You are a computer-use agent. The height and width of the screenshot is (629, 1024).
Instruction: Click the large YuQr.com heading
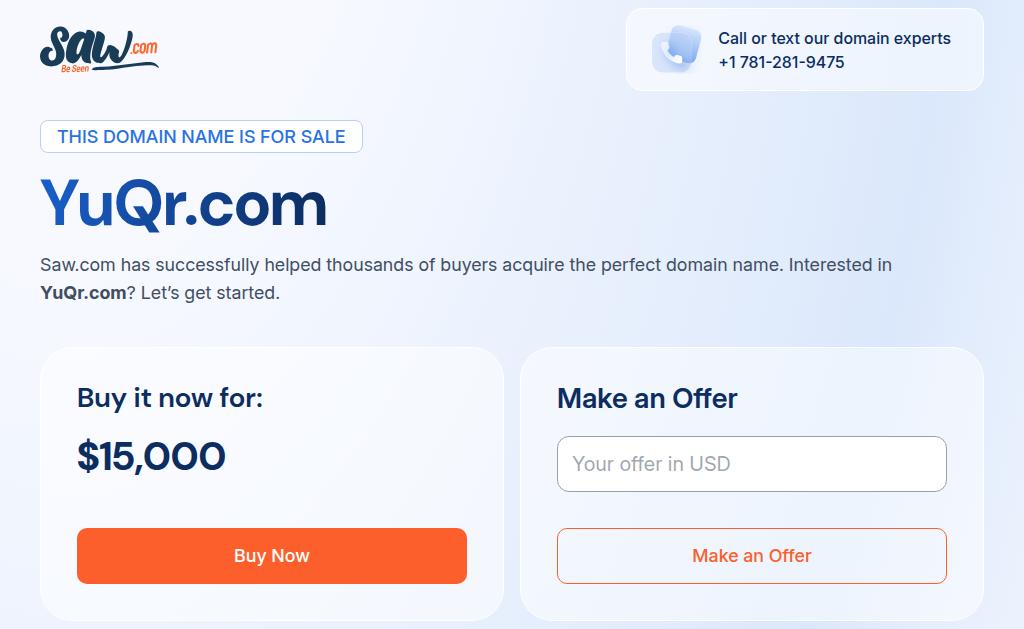(x=184, y=203)
